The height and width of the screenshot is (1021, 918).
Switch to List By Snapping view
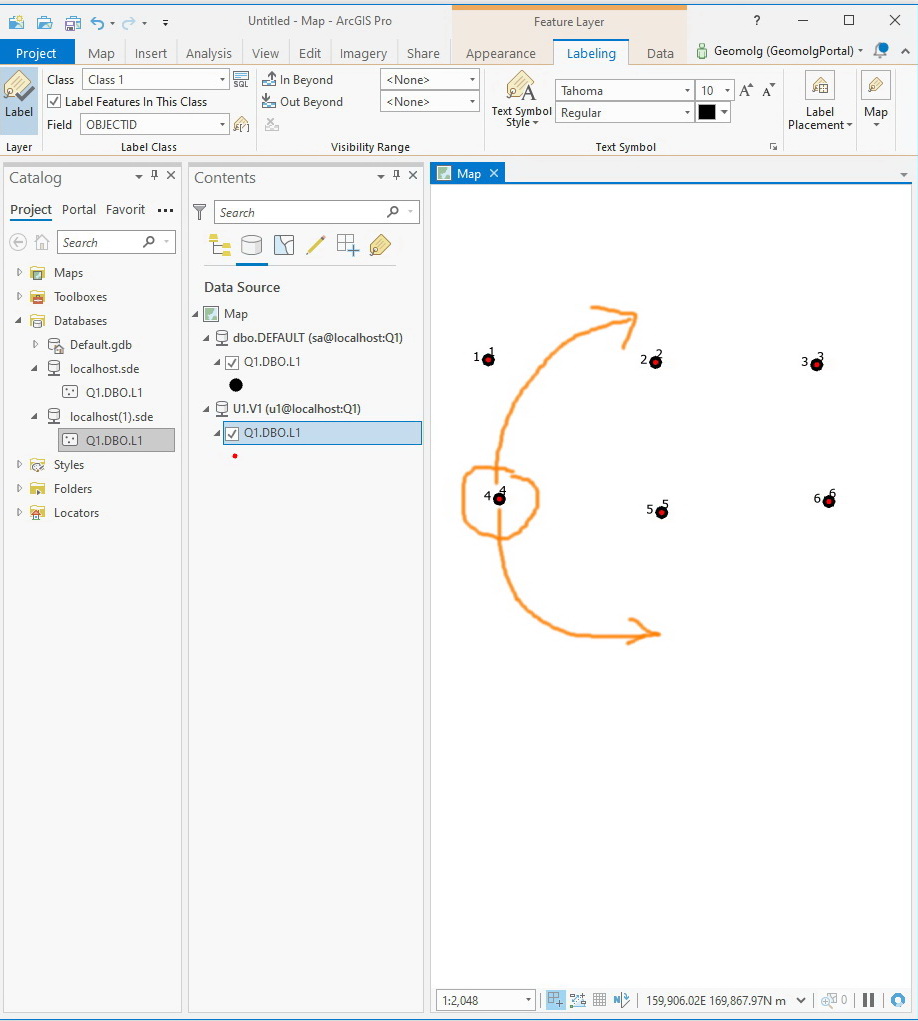click(x=348, y=245)
